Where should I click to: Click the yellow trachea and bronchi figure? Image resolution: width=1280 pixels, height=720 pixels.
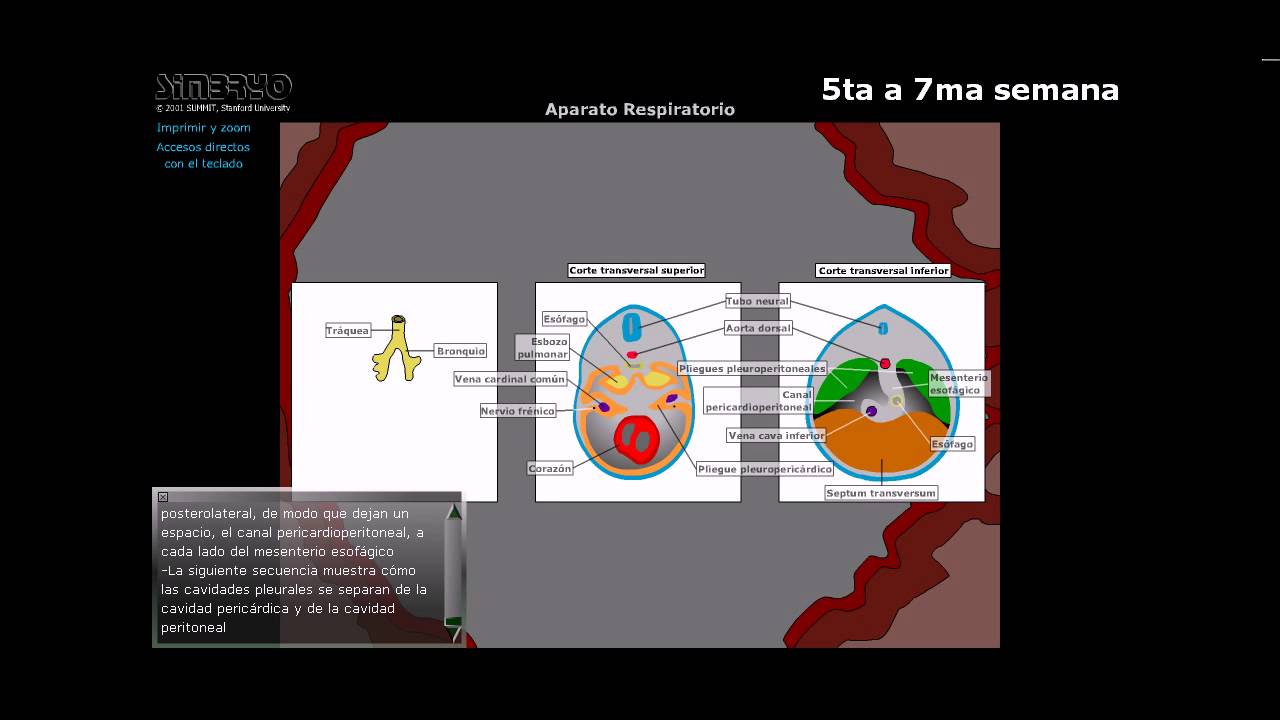pyautogui.click(x=397, y=350)
